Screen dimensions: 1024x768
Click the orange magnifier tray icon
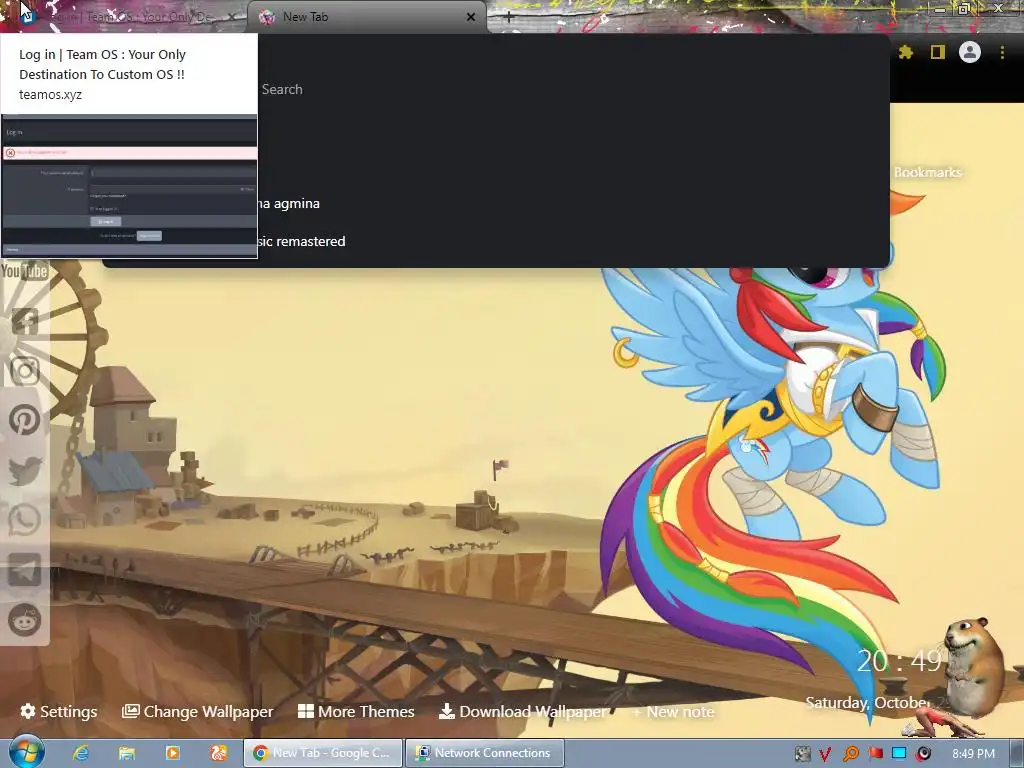click(850, 754)
